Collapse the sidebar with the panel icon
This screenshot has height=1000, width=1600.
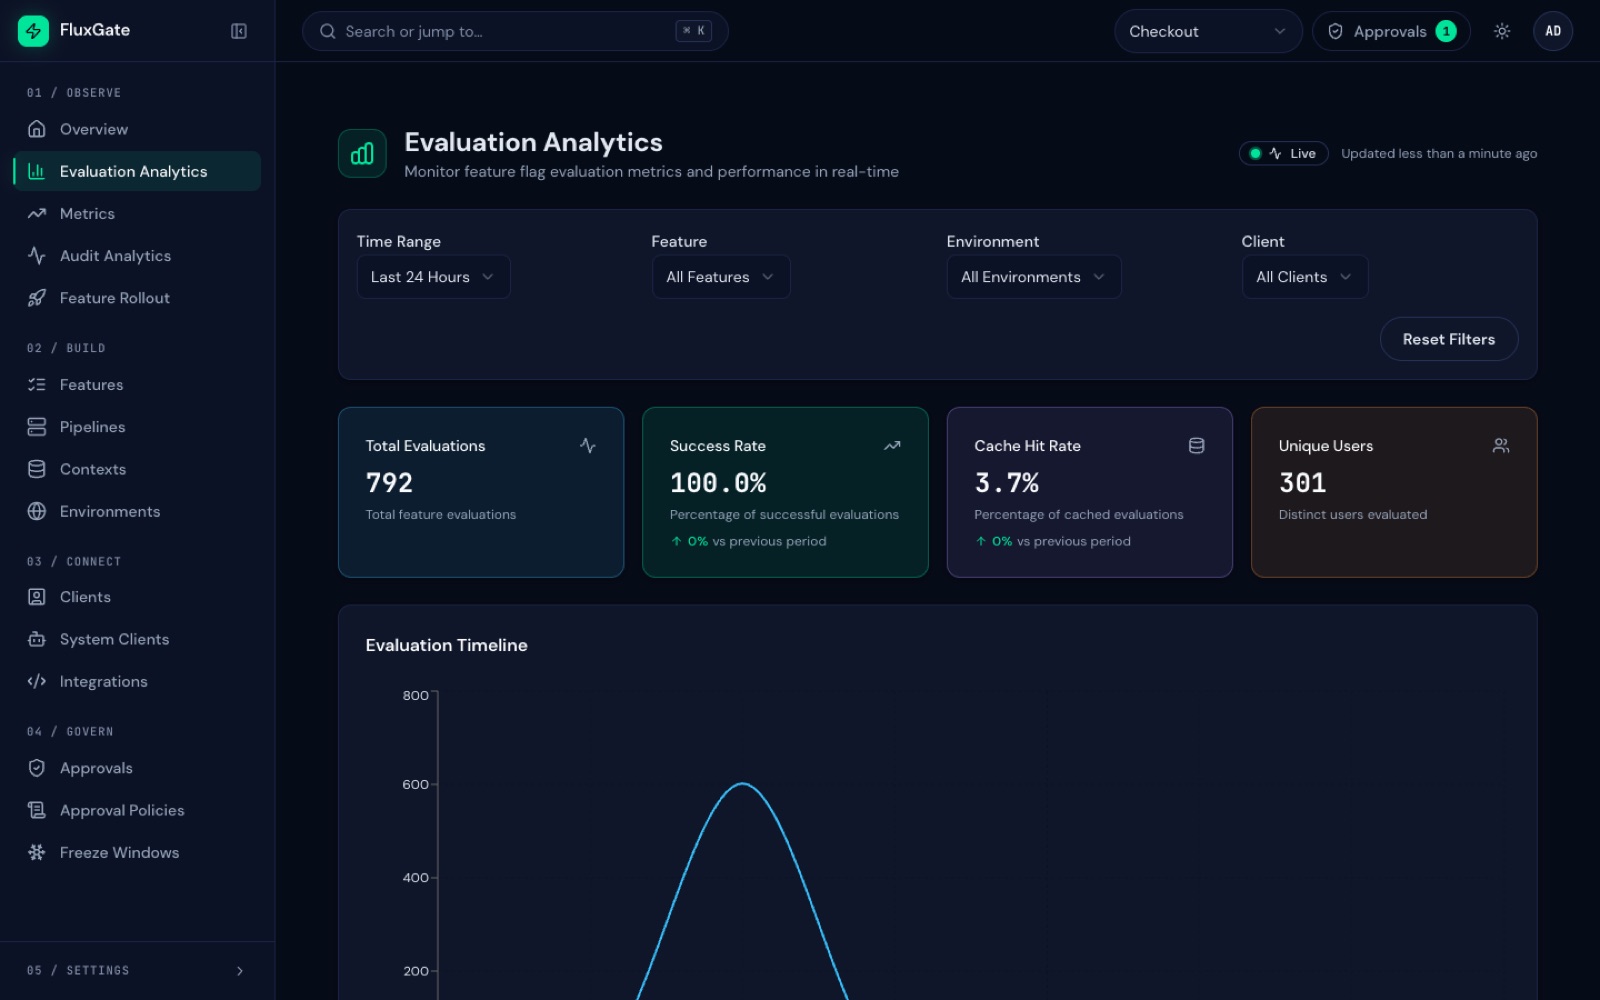point(239,31)
